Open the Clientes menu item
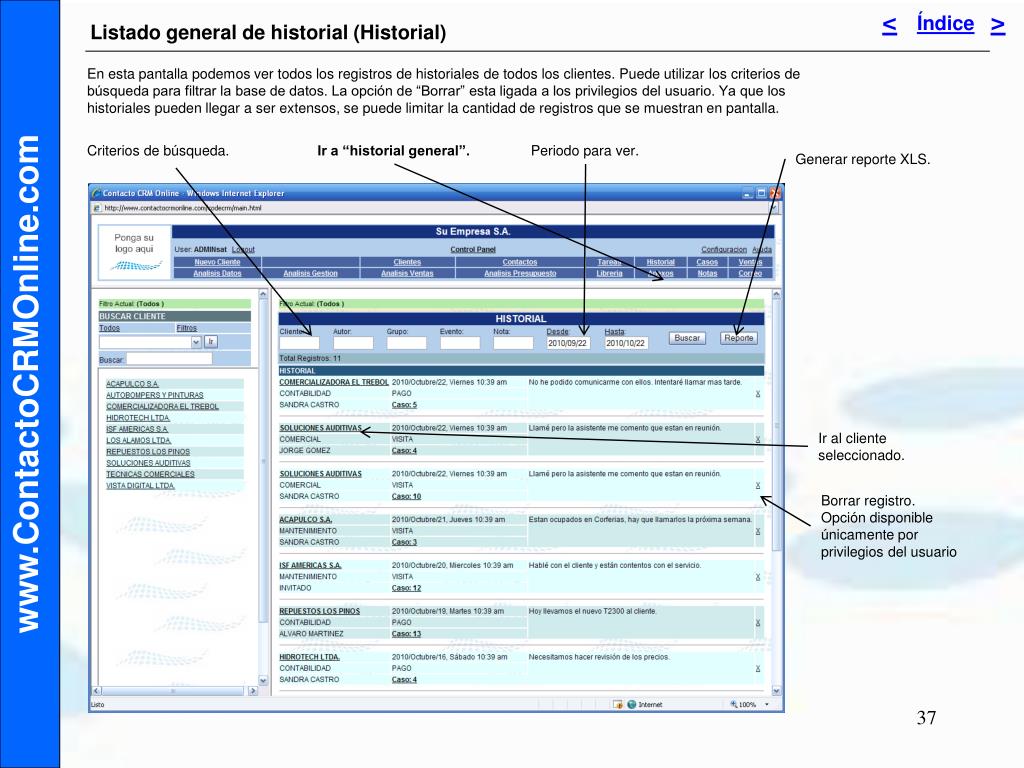 coord(407,262)
